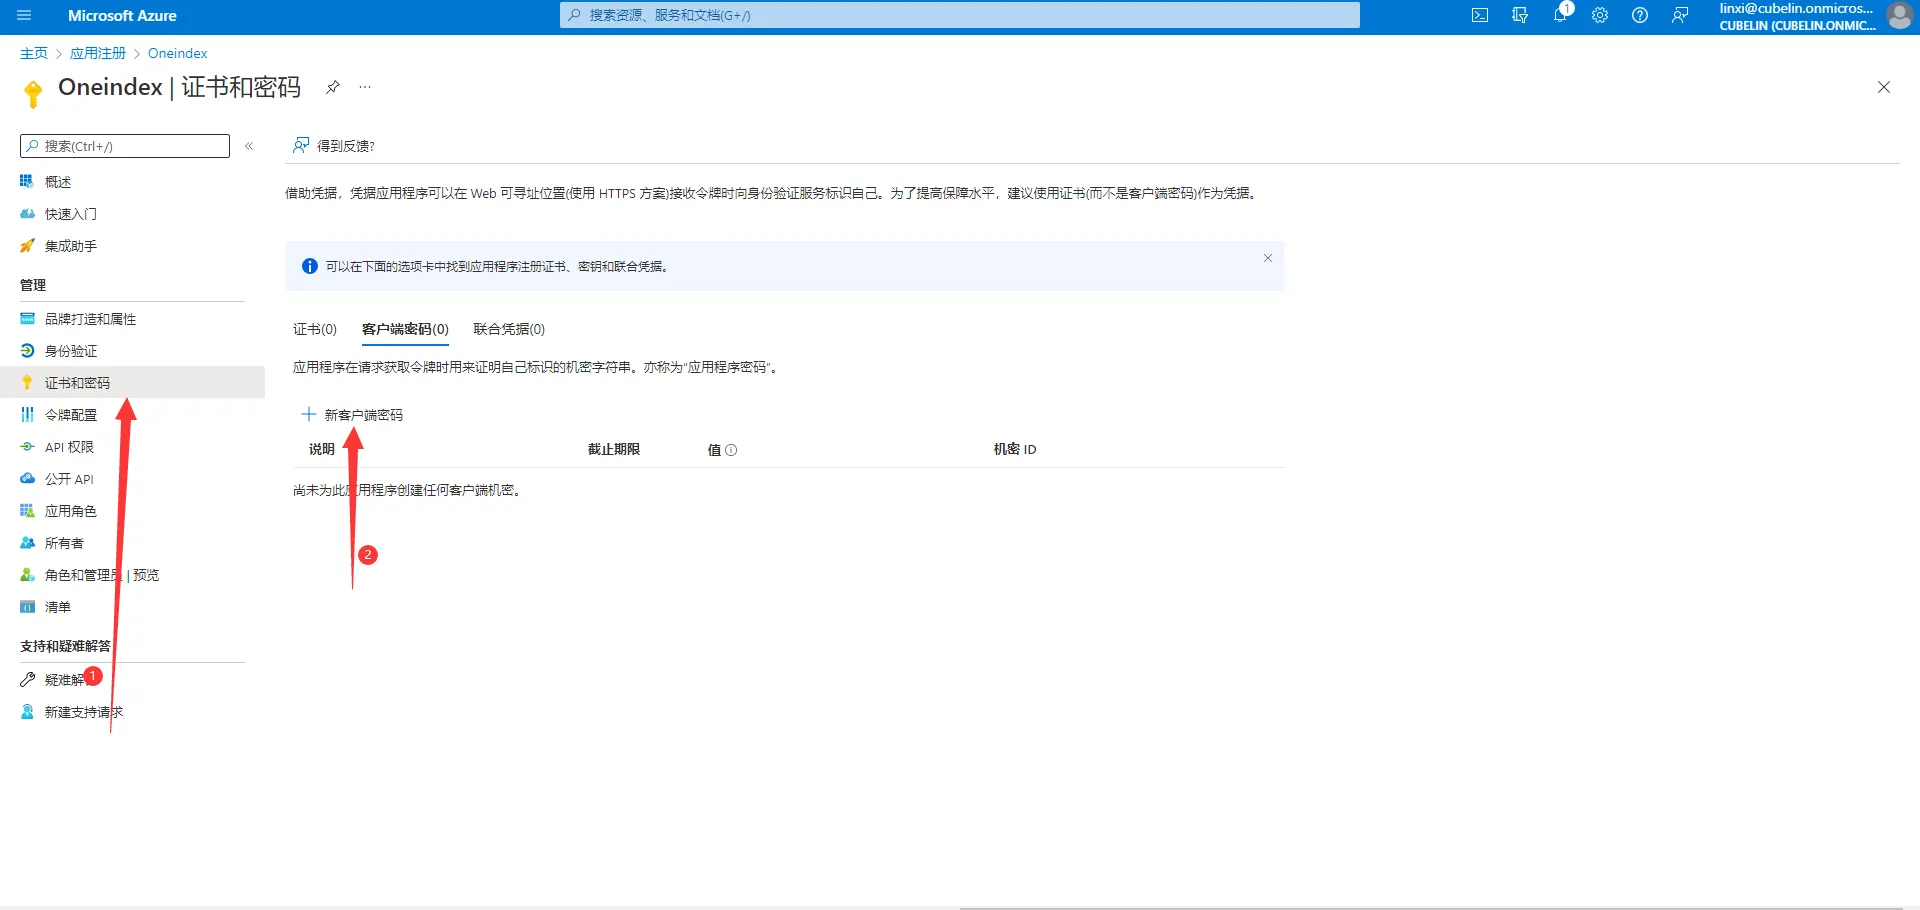The image size is (1920, 910).
Task: Switch to the 证书(0) tab
Action: pos(314,328)
